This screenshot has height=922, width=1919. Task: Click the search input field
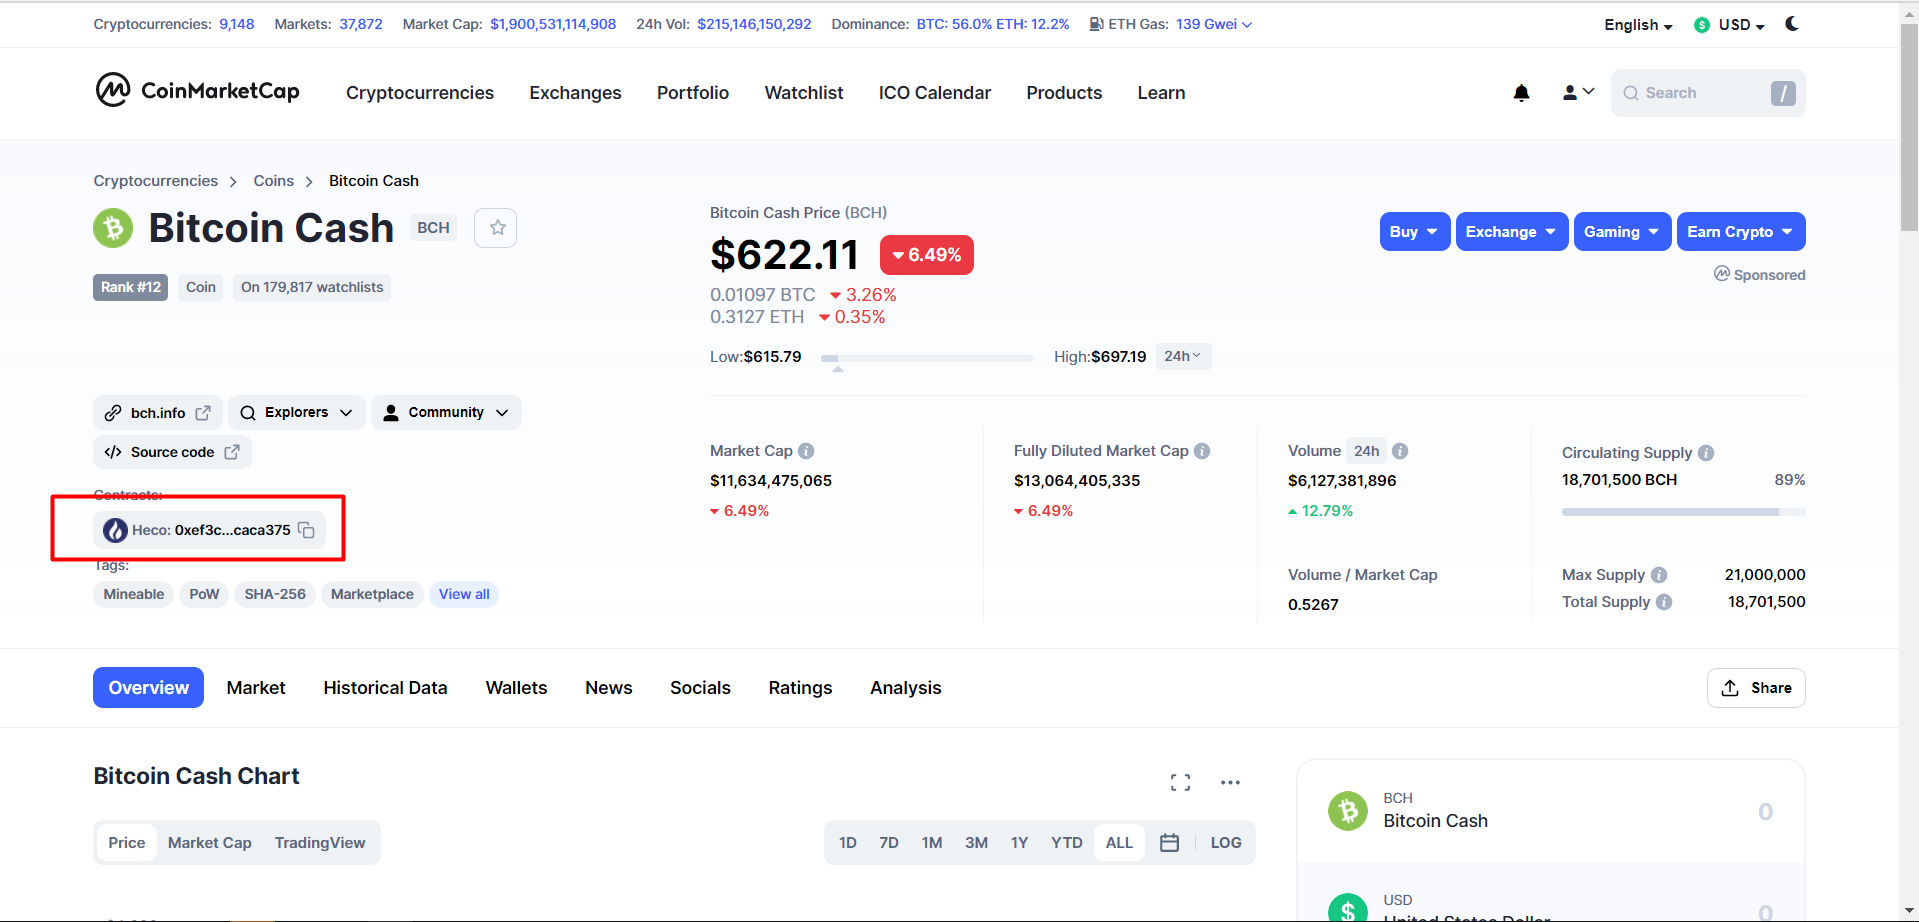click(1708, 93)
